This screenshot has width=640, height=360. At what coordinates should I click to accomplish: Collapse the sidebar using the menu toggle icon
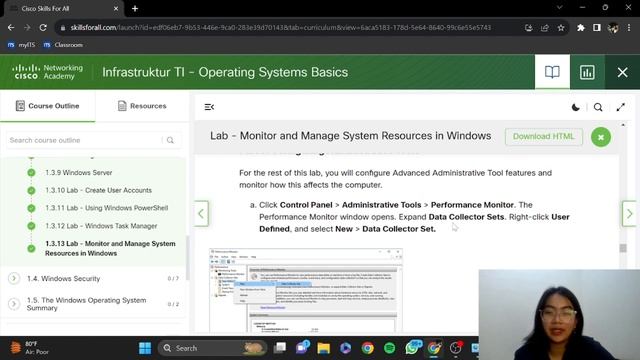click(209, 107)
